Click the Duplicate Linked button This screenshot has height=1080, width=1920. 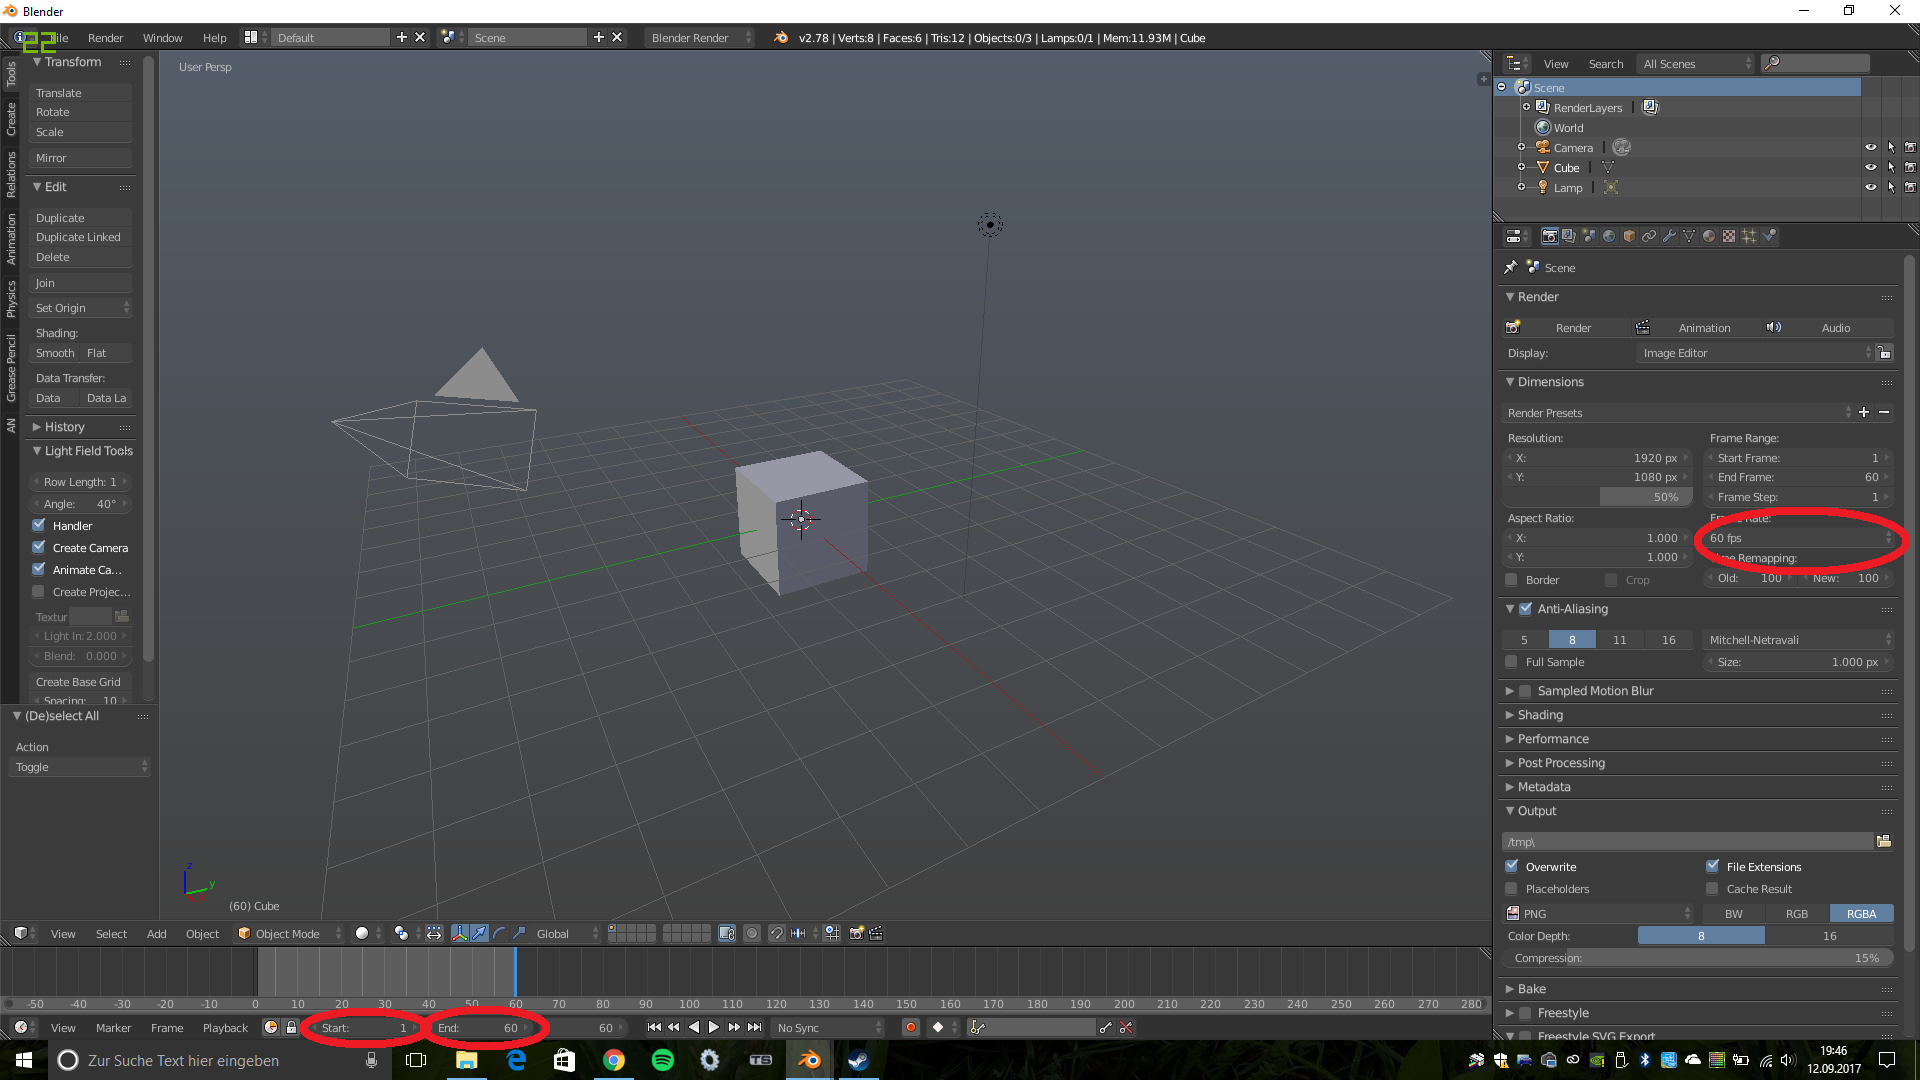(x=78, y=237)
